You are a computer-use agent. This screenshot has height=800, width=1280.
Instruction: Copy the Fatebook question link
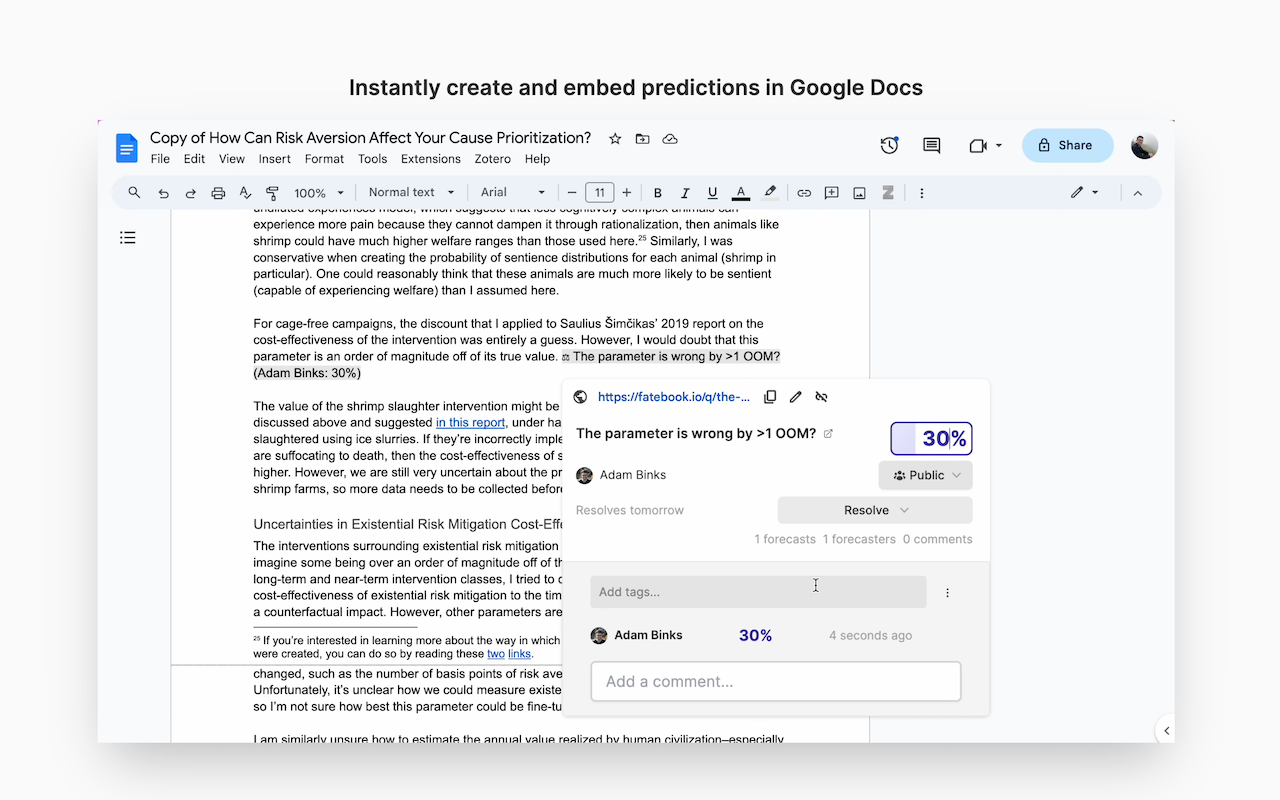pyautogui.click(x=770, y=397)
